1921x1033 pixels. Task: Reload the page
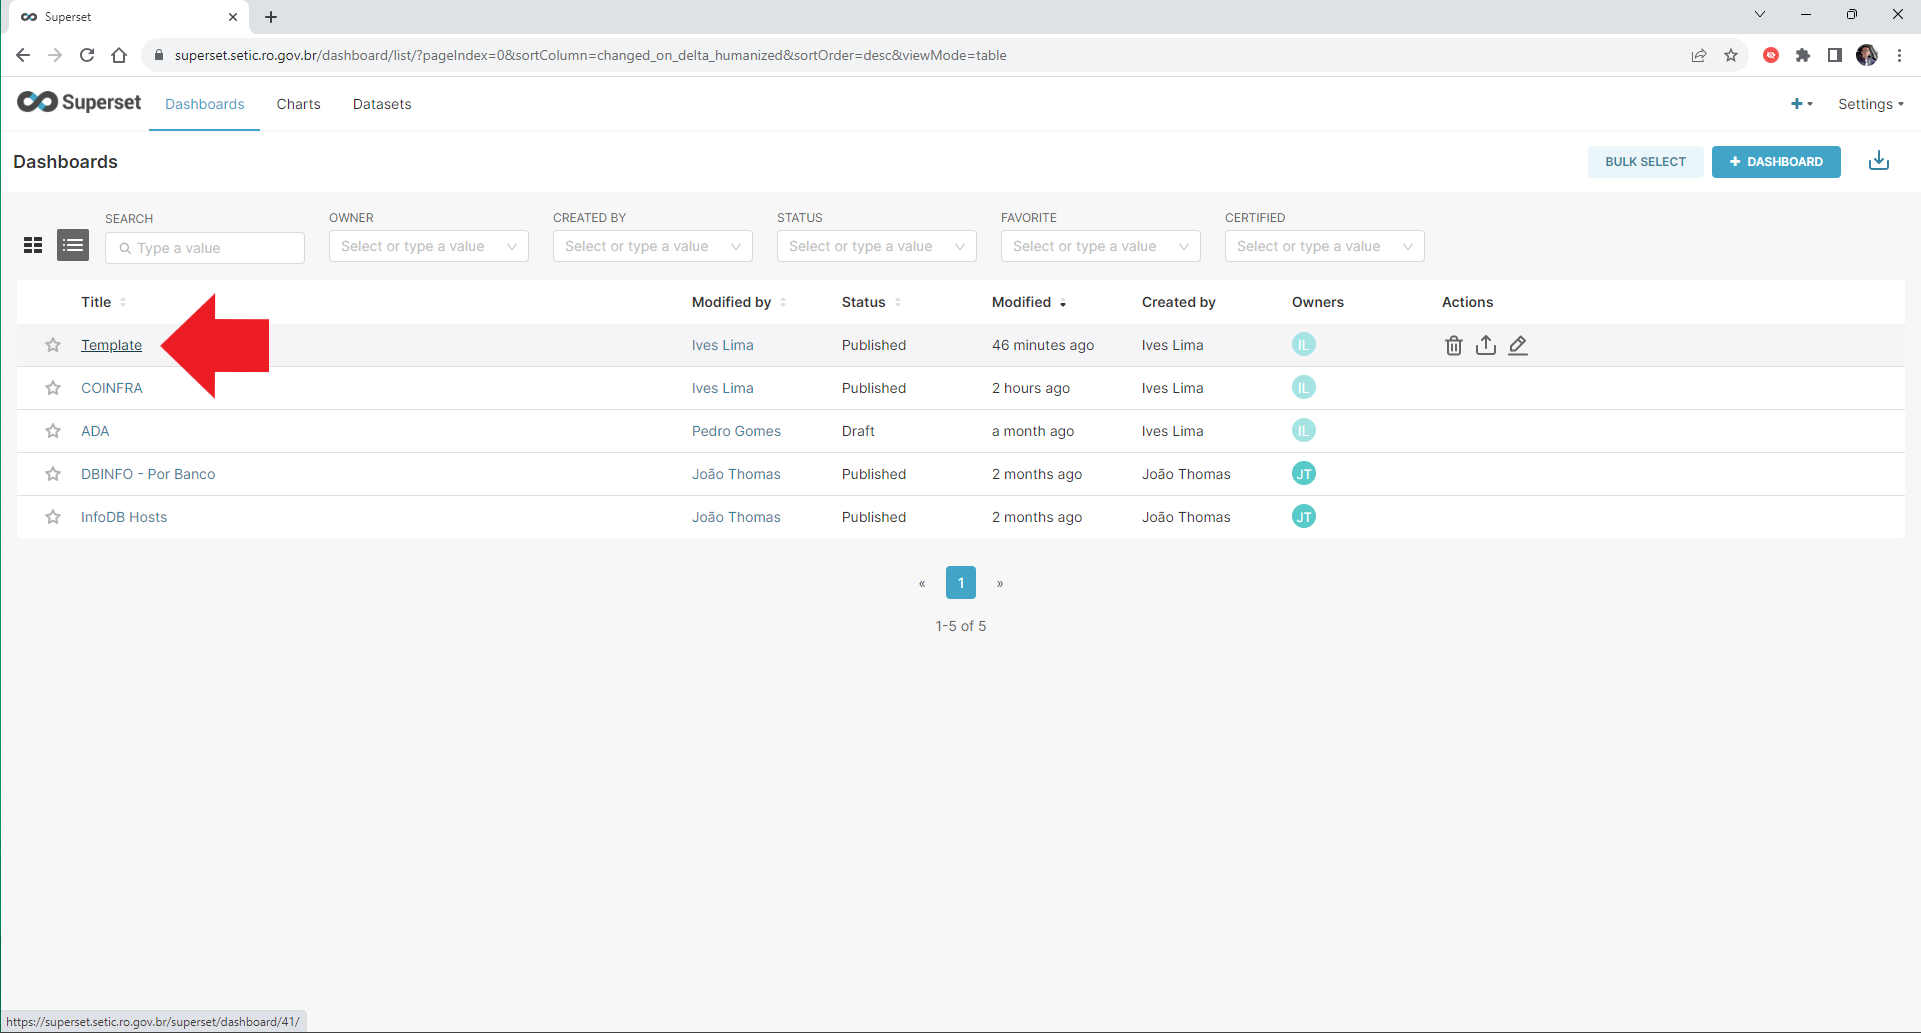pyautogui.click(x=87, y=55)
